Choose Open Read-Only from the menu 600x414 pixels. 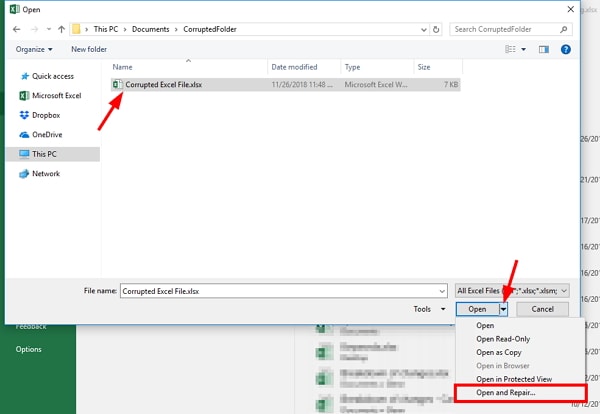[x=503, y=339]
